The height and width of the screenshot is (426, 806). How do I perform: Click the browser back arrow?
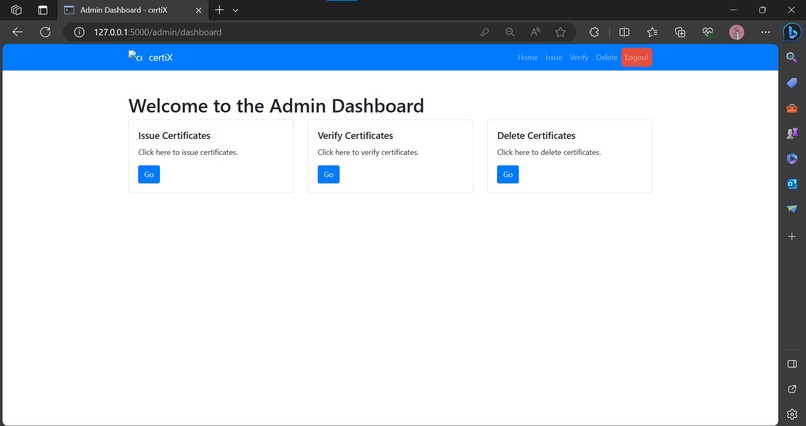(17, 32)
